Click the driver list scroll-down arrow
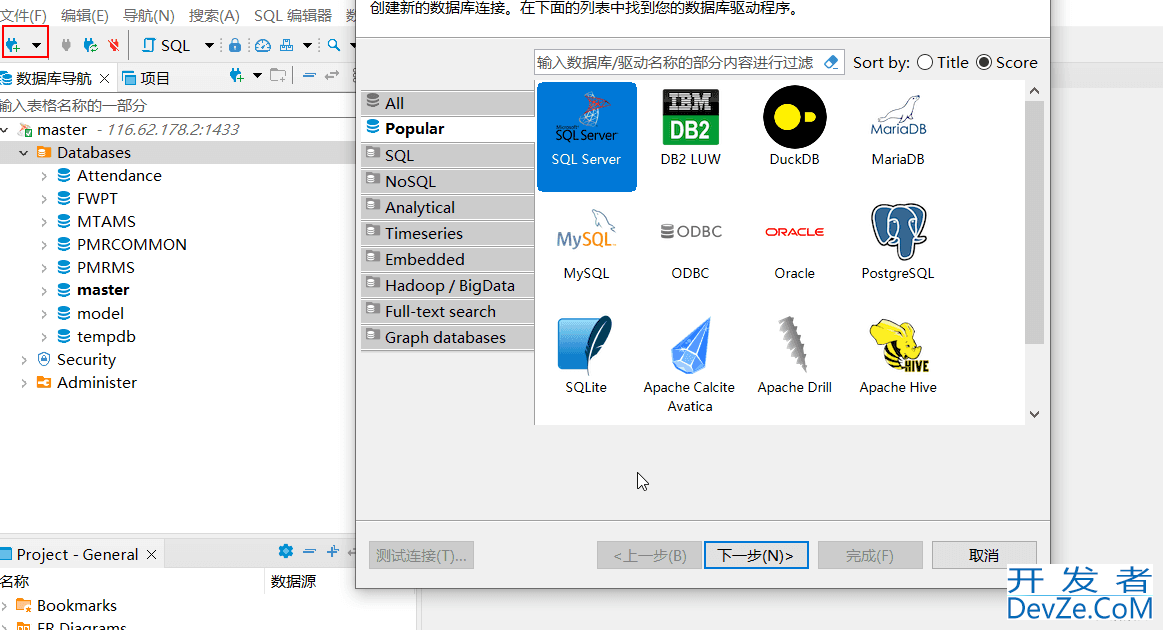 pos(1034,414)
